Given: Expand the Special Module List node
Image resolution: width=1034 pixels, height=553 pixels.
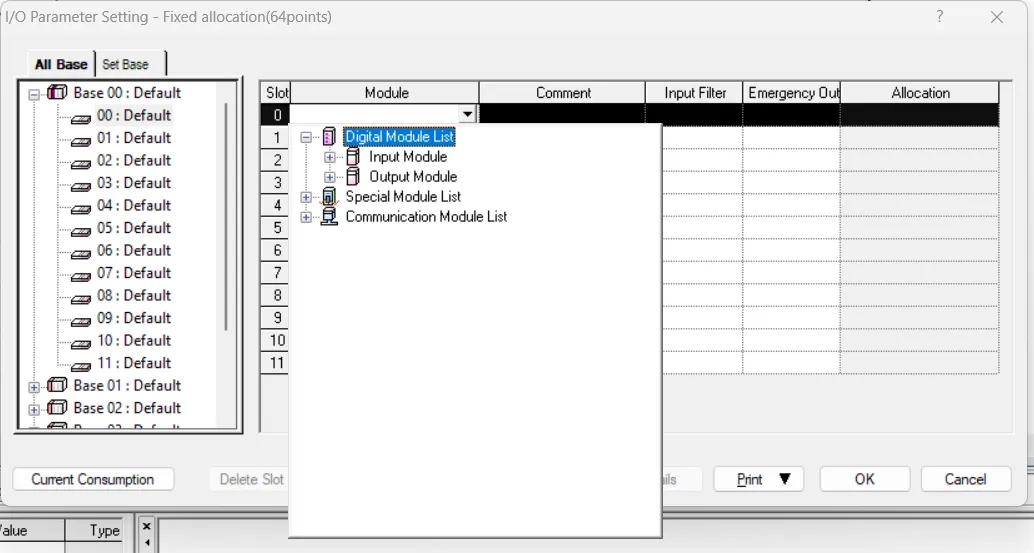Looking at the screenshot, I should pyautogui.click(x=306, y=197).
